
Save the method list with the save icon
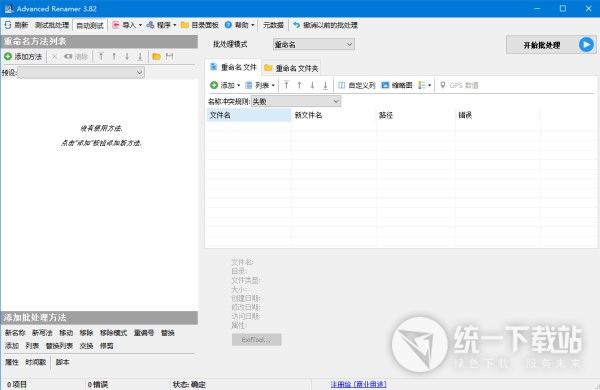click(x=170, y=57)
